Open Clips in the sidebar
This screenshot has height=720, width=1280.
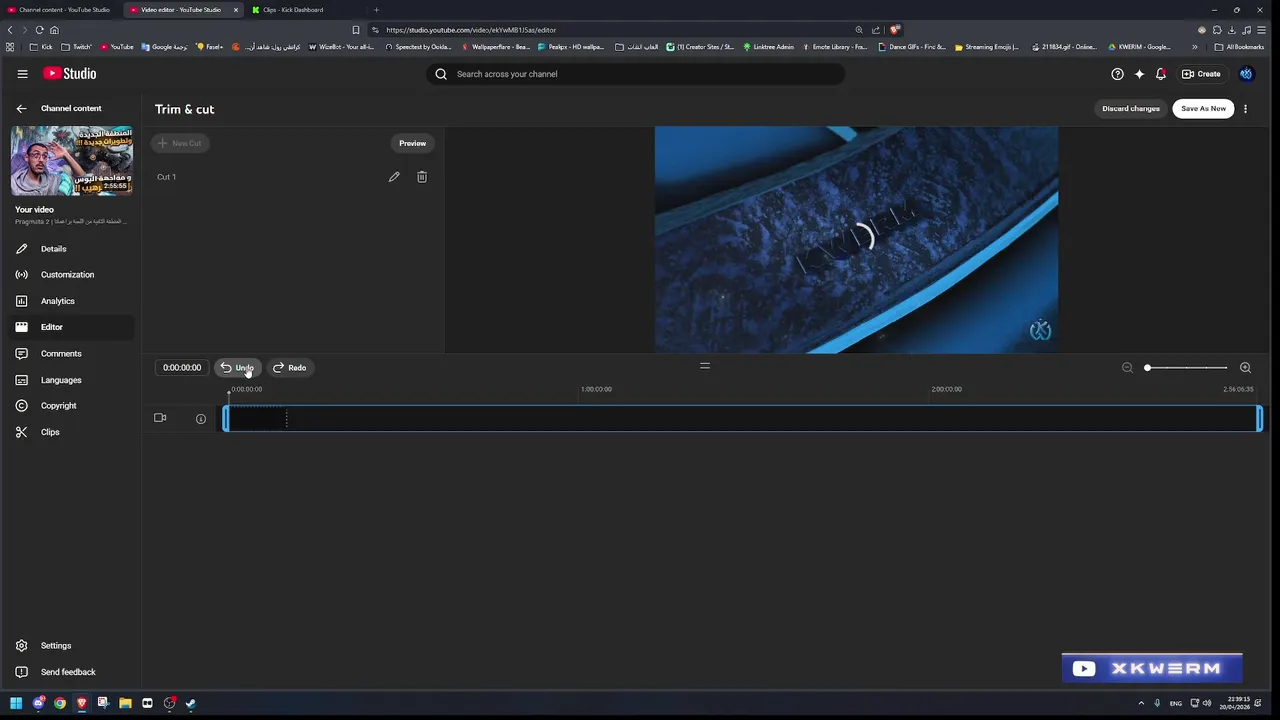click(70, 432)
